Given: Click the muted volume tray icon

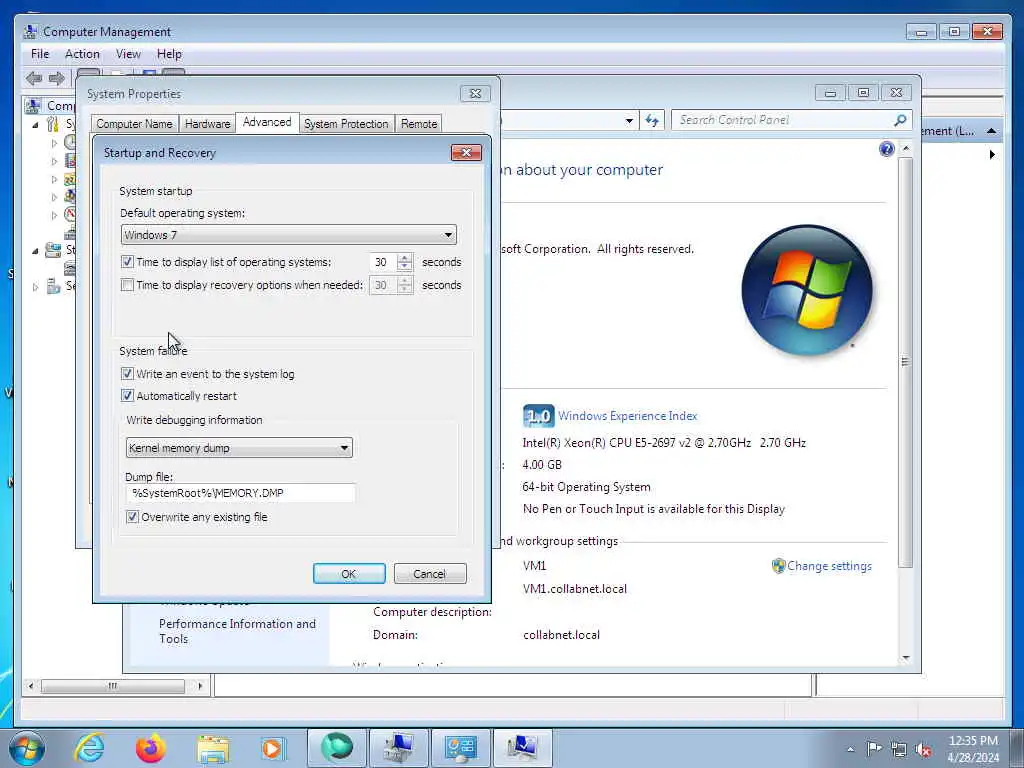Looking at the screenshot, I should (923, 749).
